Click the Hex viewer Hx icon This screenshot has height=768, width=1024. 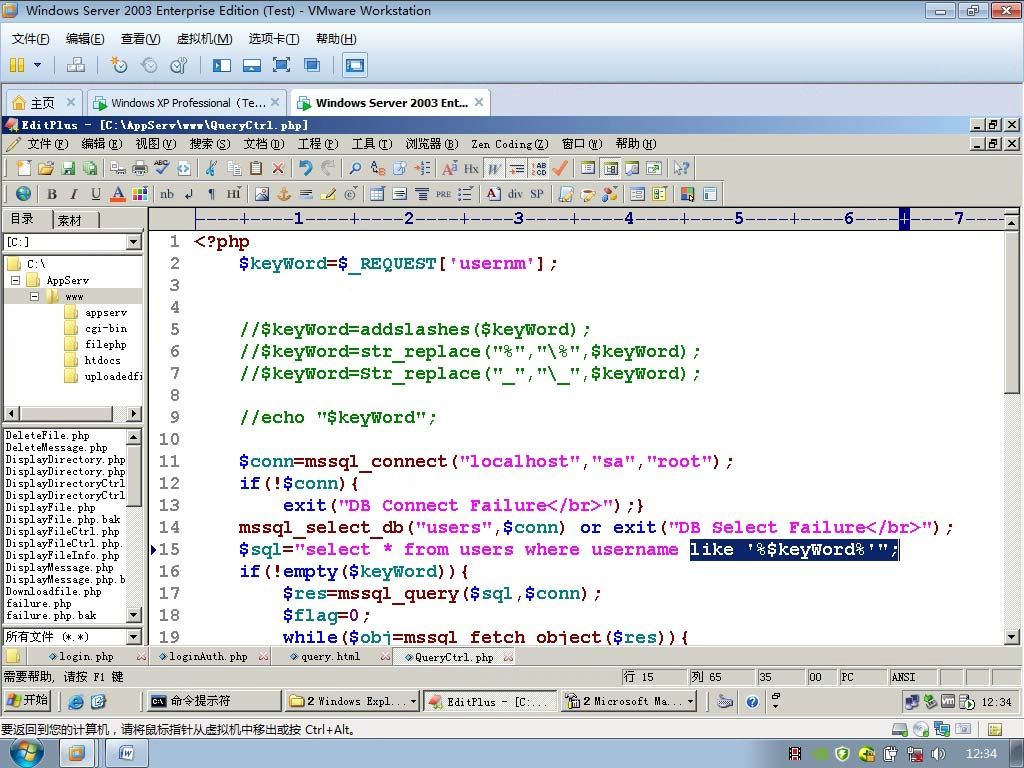pos(472,168)
